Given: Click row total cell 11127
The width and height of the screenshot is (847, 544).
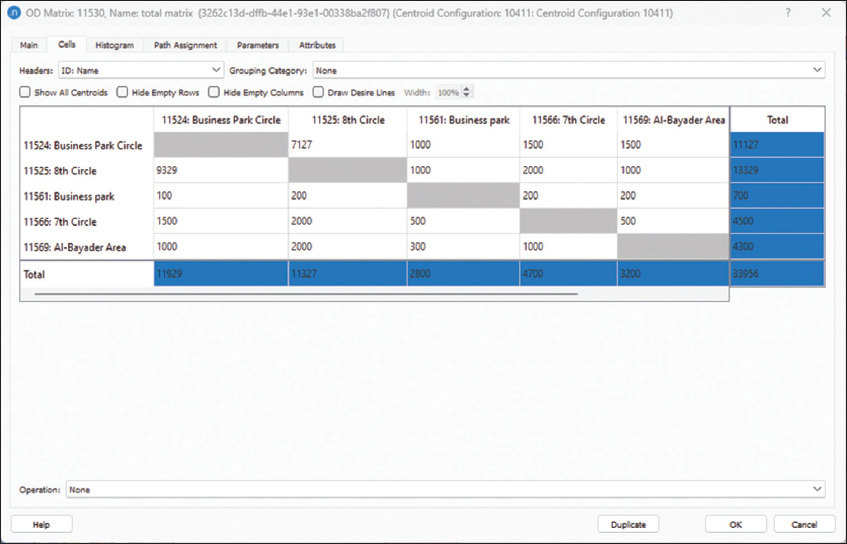Looking at the screenshot, I should (777, 145).
